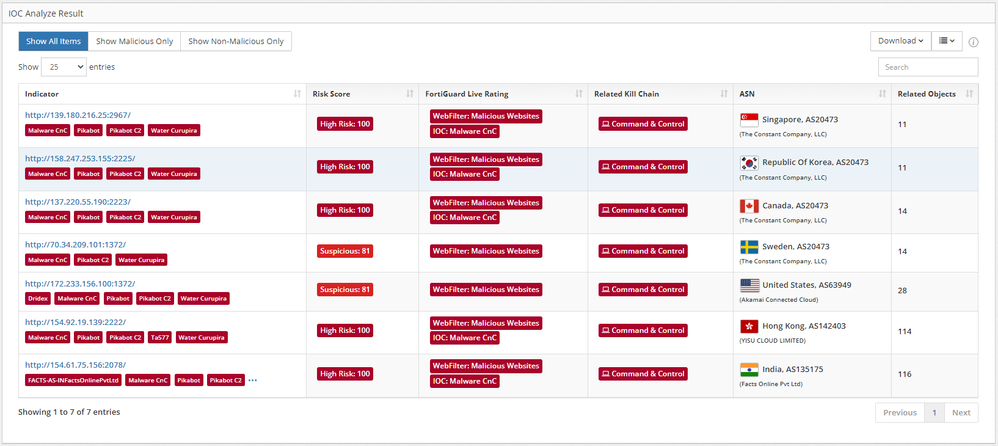Click Command & Control badge on India row
This screenshot has width=998, height=446.
click(x=643, y=373)
